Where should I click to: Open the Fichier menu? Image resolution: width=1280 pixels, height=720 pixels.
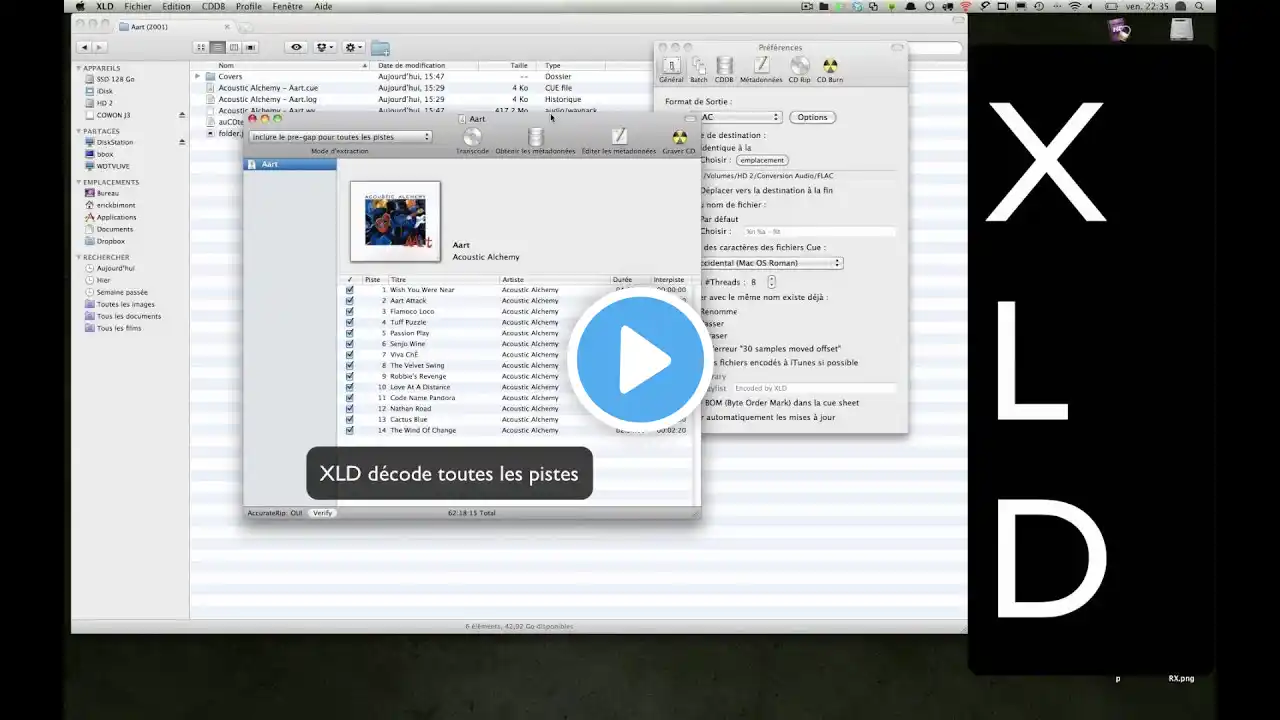pos(138,6)
